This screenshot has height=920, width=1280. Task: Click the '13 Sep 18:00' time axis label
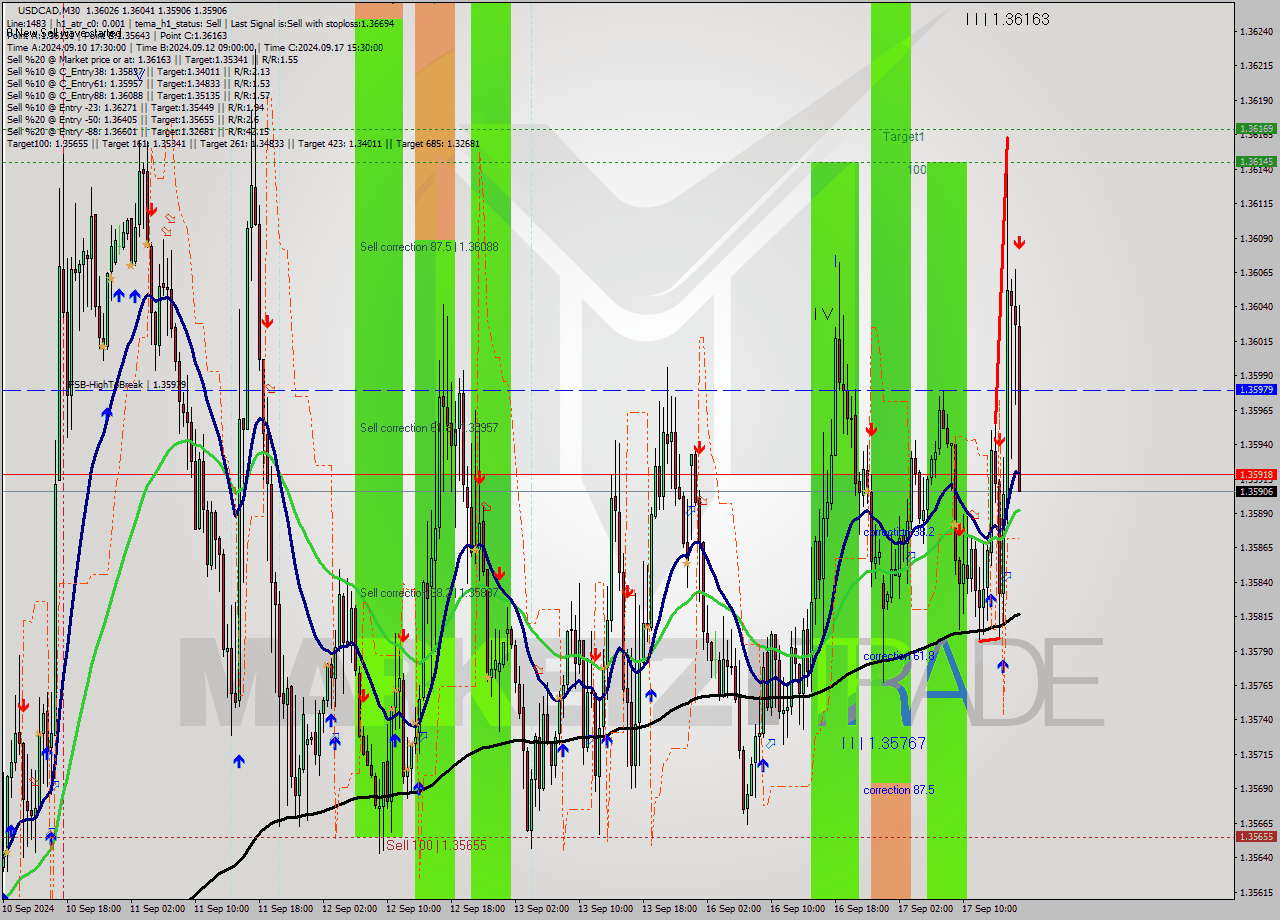click(669, 909)
